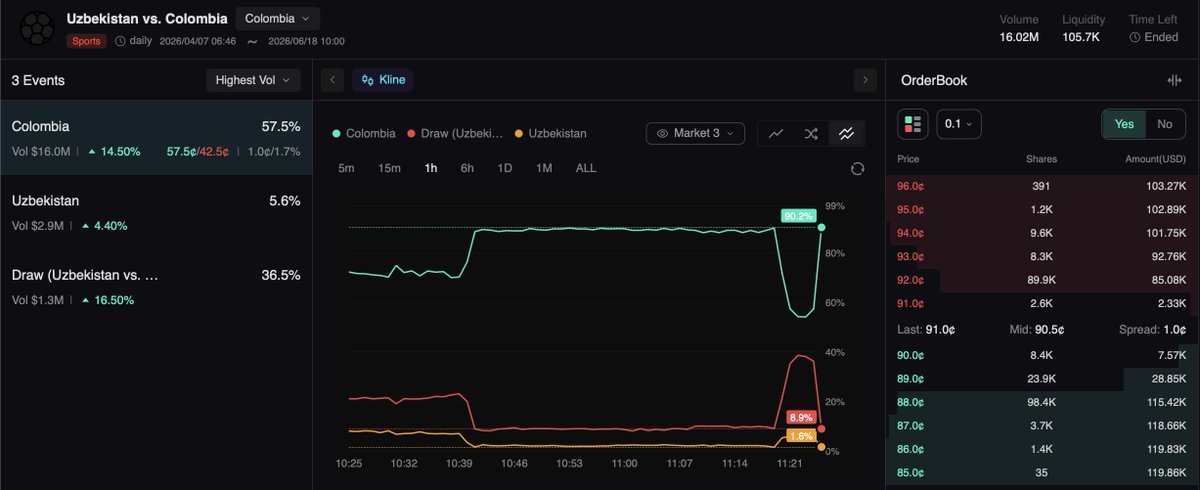Click the Mid: 90.5¢ value

pos(1037,329)
